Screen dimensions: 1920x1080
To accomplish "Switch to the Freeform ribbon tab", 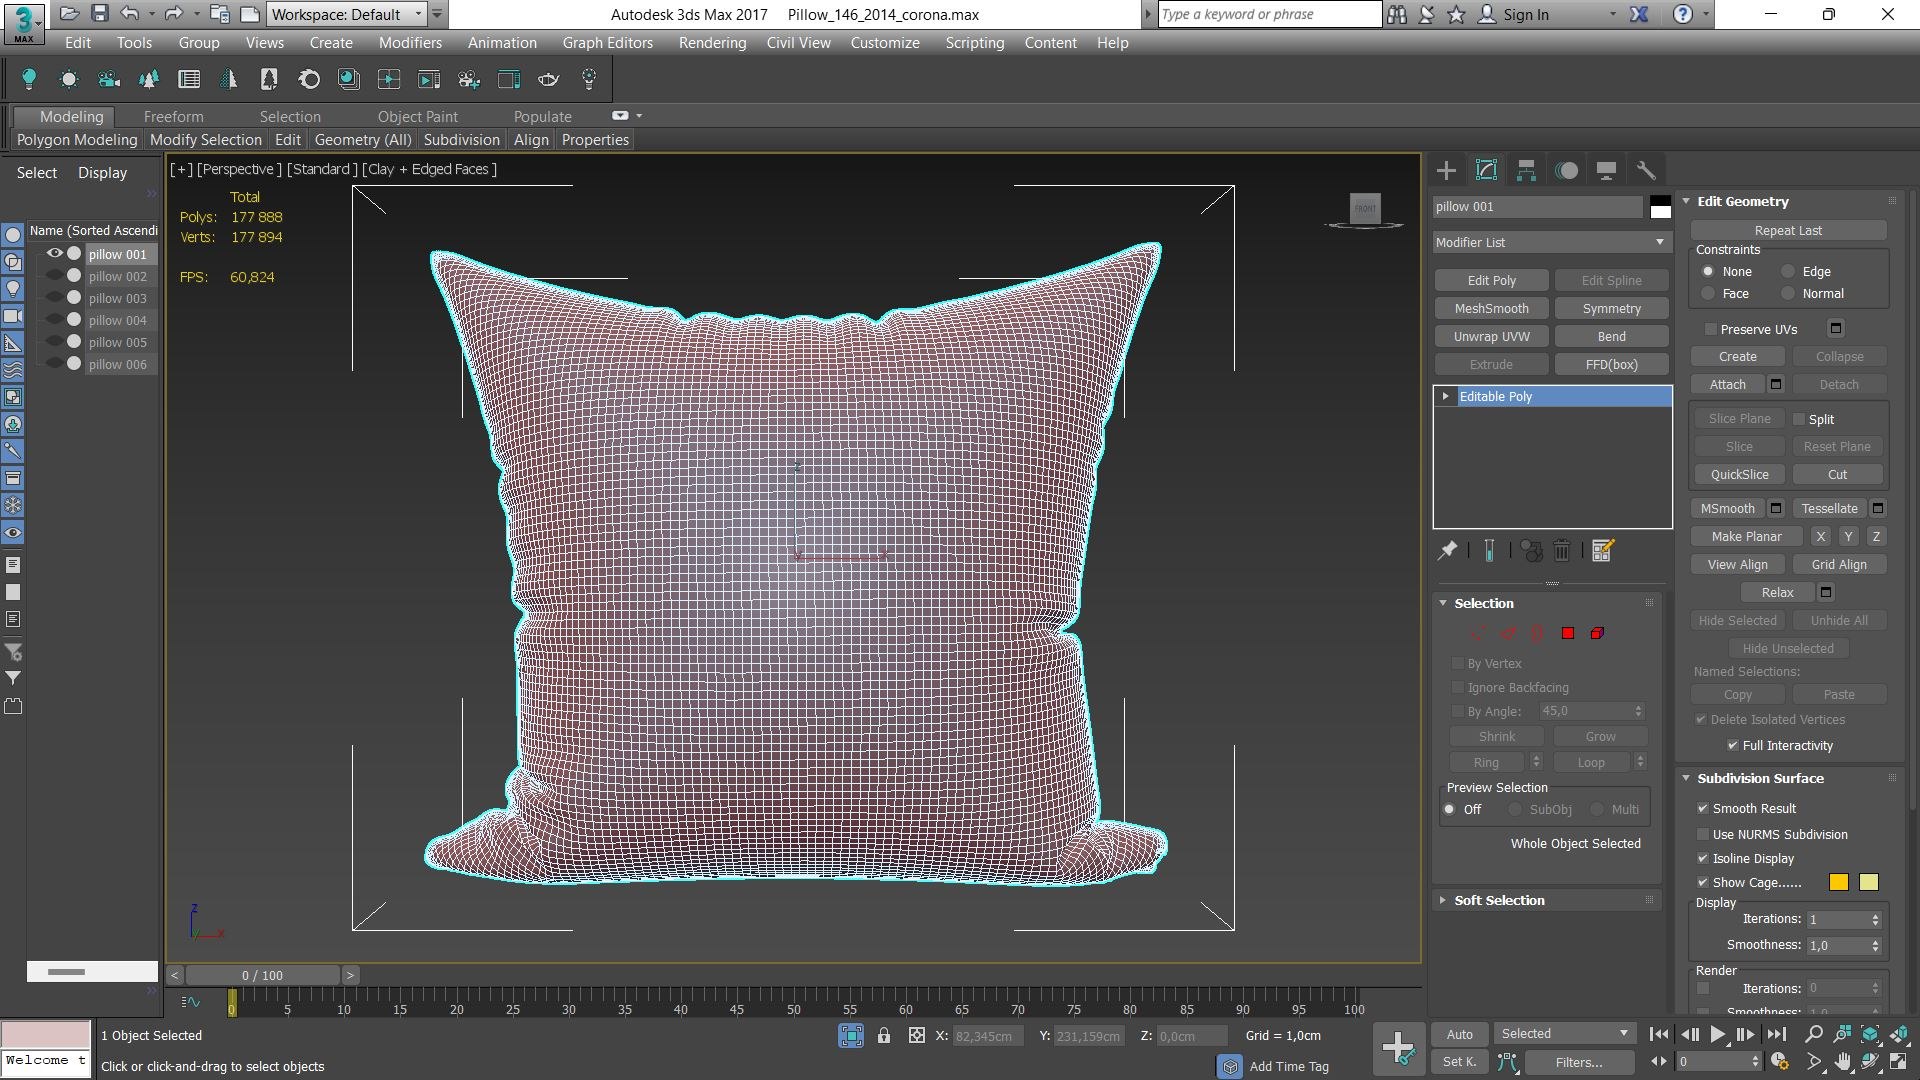I will coord(173,116).
